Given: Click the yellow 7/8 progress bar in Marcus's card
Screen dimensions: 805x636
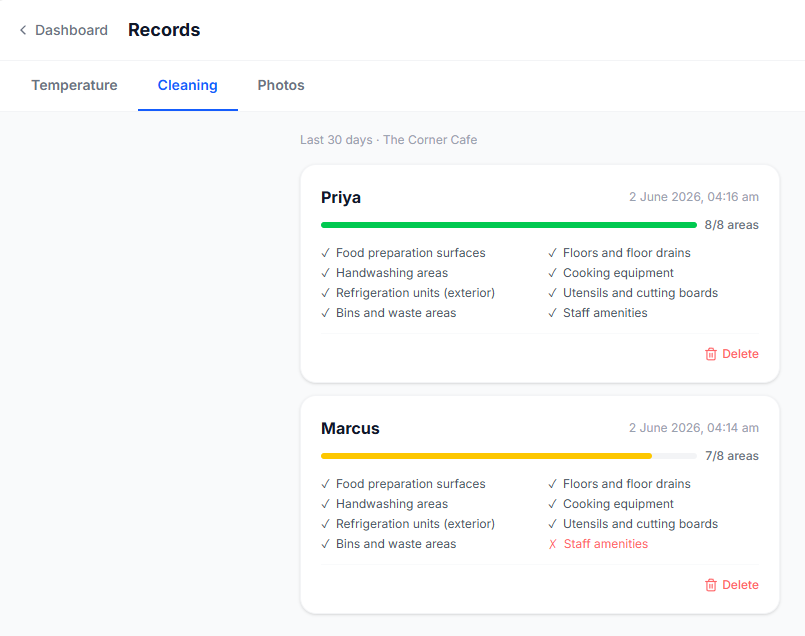Looking at the screenshot, I should (x=508, y=456).
